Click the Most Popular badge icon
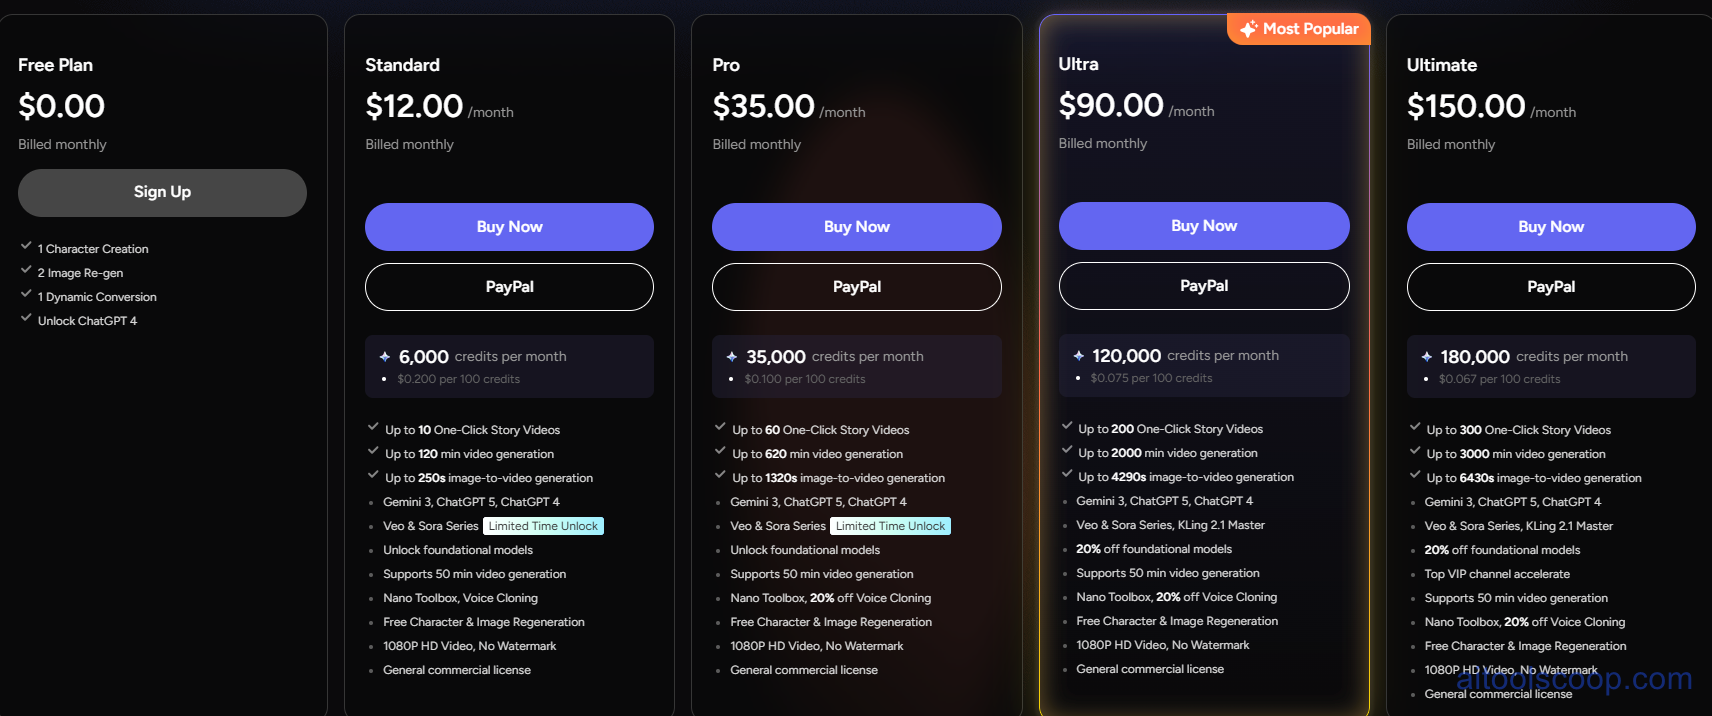The image size is (1712, 716). pyautogui.click(x=1251, y=28)
